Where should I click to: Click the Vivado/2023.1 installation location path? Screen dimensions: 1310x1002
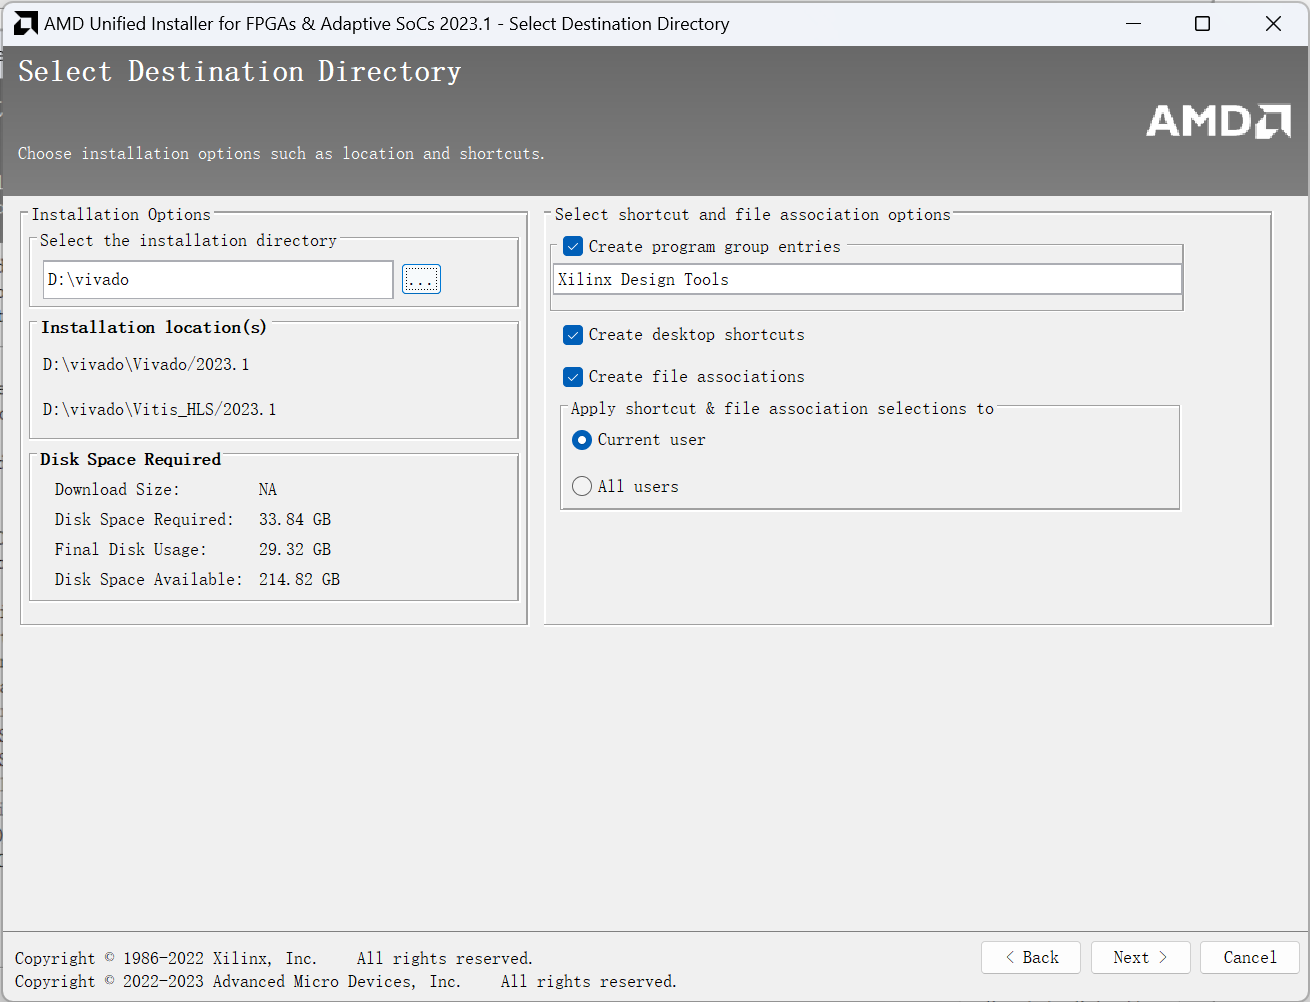click(146, 365)
